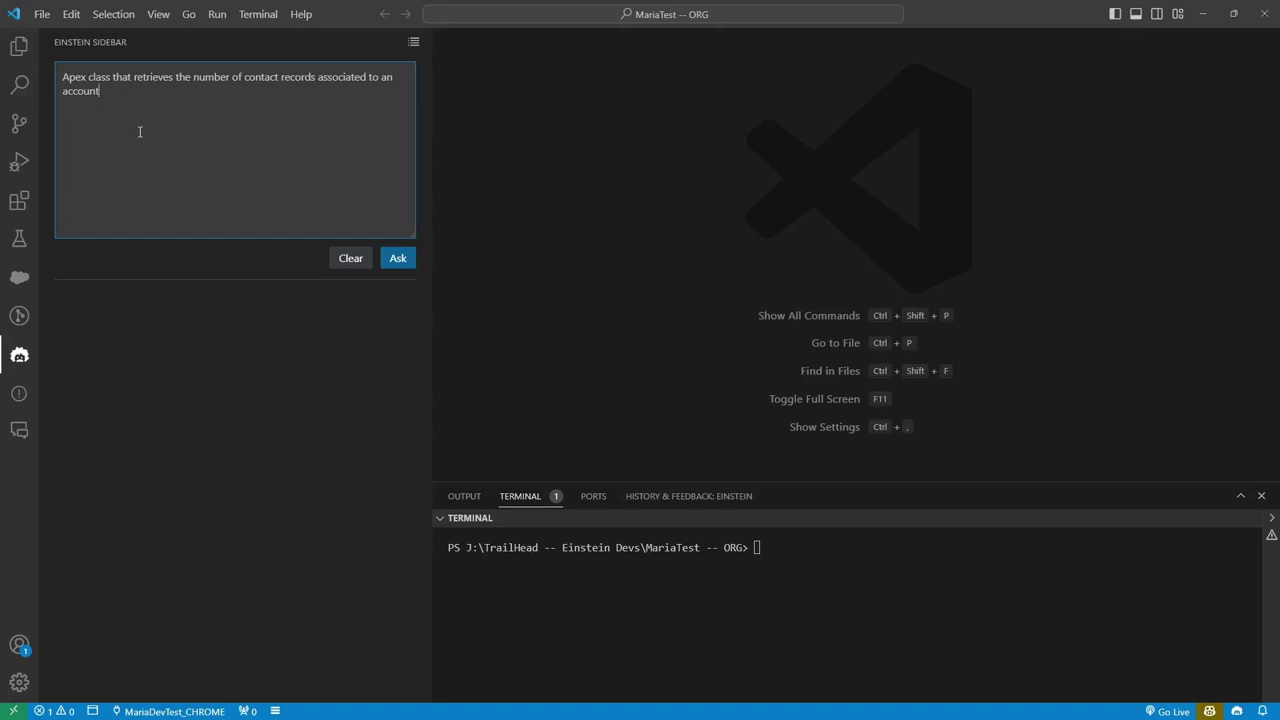Screen dimensions: 1280x720
Task: Go back using the left arrow
Action: coord(384,14)
